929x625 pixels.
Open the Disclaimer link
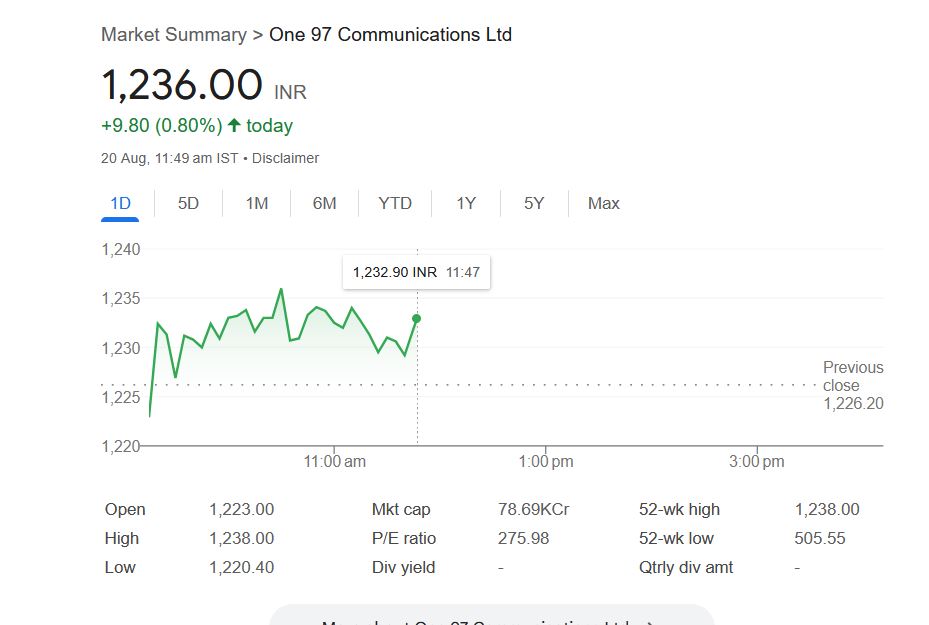pyautogui.click(x=286, y=158)
